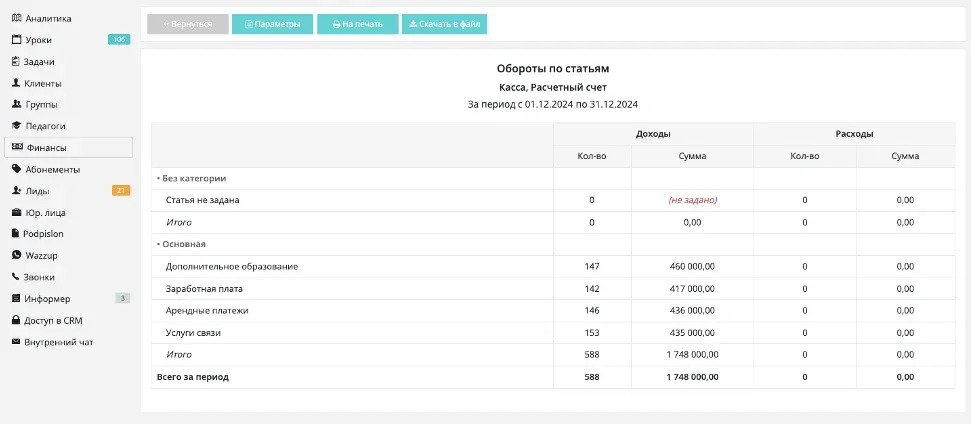This screenshot has height=424, width=971.
Task: Click the Дополнительное образование row label
Action: pos(232,266)
